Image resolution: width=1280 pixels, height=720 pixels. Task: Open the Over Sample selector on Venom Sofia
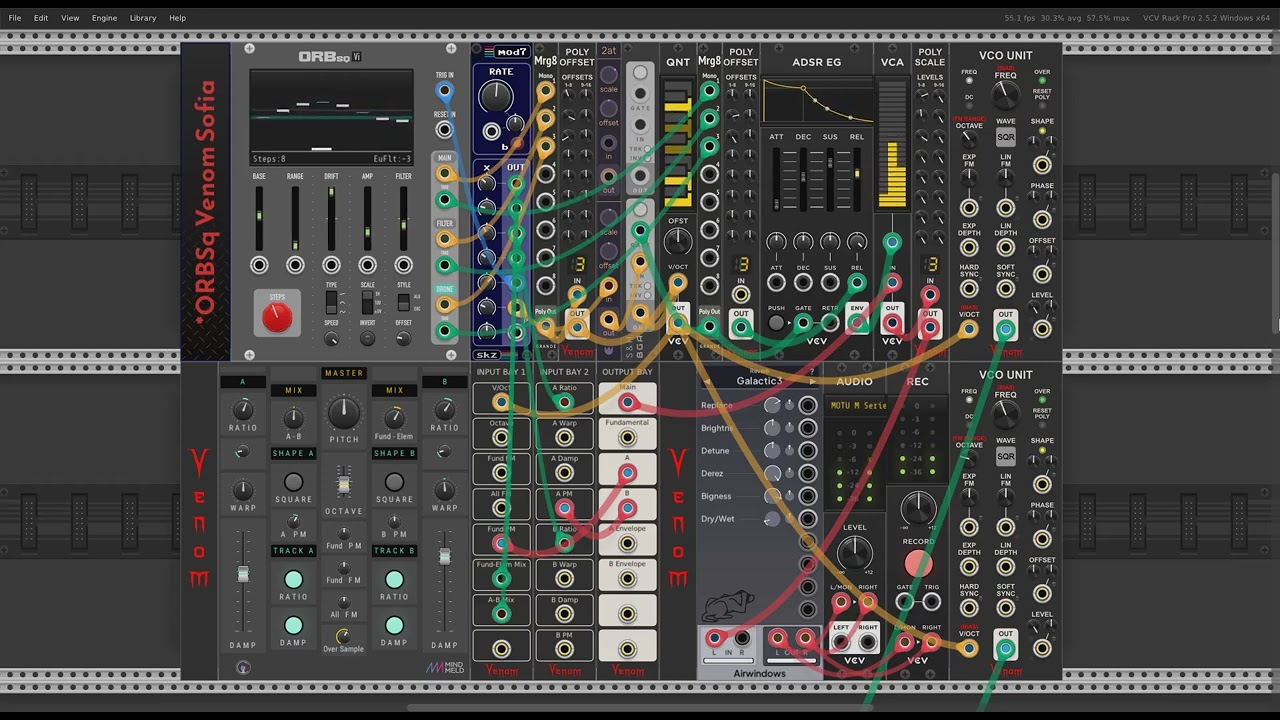[x=343, y=636]
